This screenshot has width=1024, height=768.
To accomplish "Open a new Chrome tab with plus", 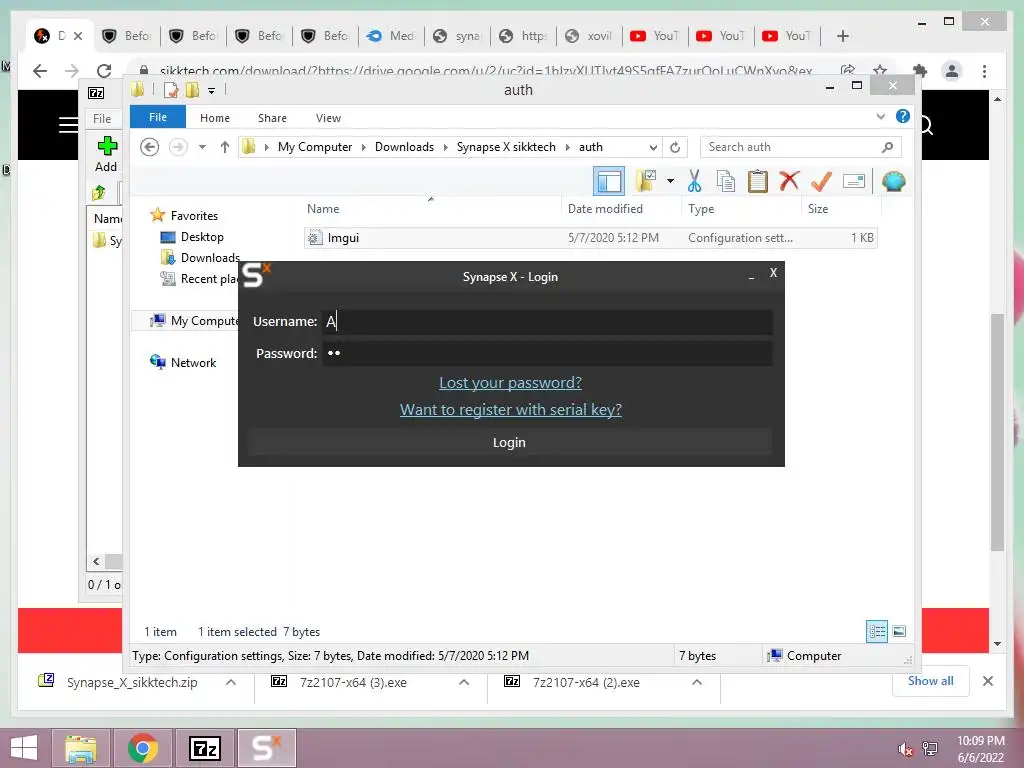I will tap(842, 36).
